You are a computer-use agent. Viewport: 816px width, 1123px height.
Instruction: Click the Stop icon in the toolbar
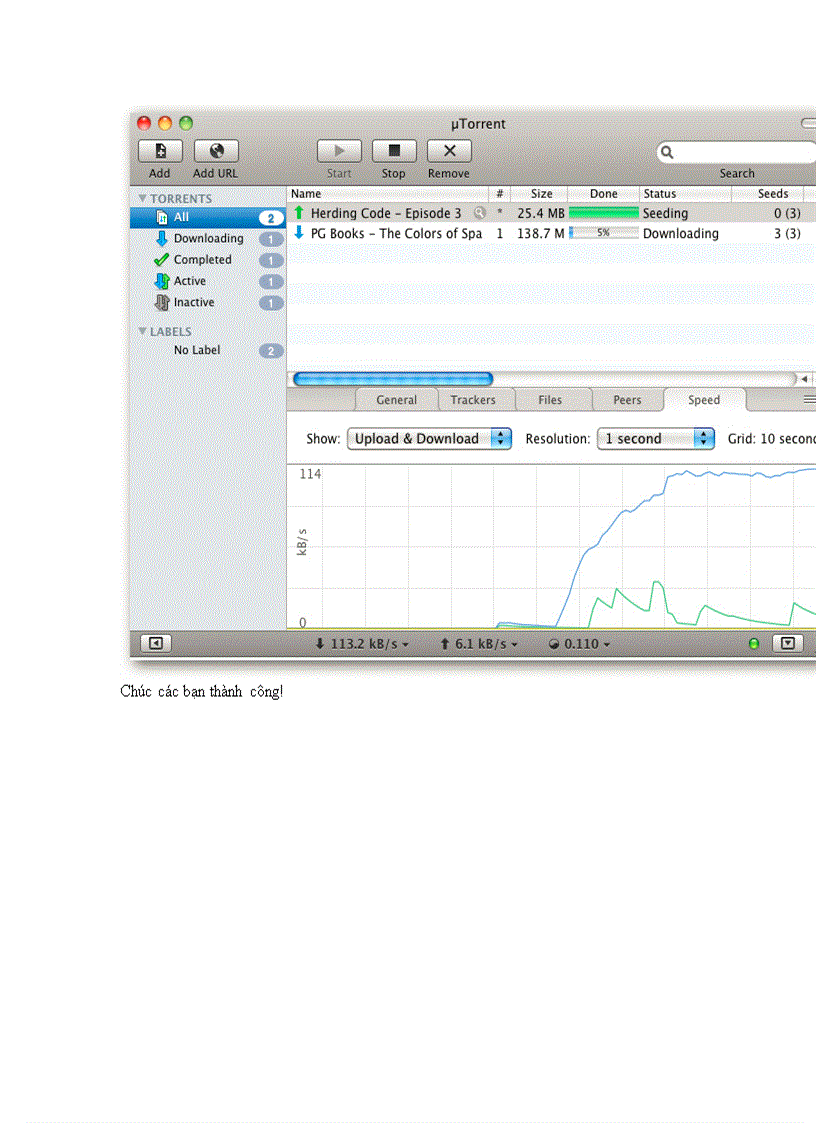[393, 151]
